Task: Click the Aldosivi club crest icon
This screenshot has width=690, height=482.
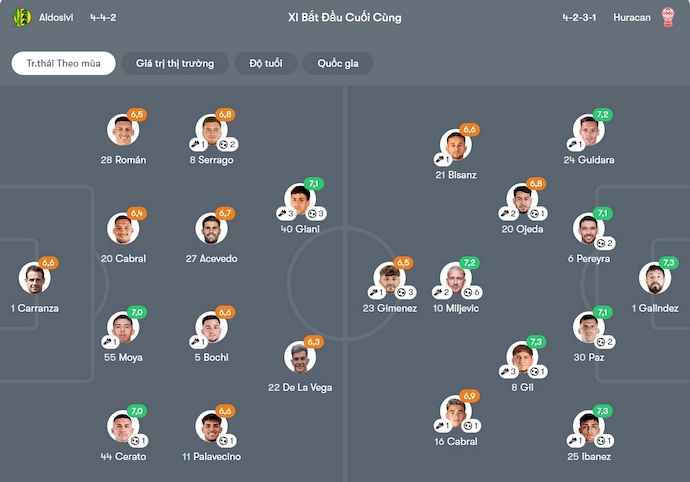Action: click(21, 17)
